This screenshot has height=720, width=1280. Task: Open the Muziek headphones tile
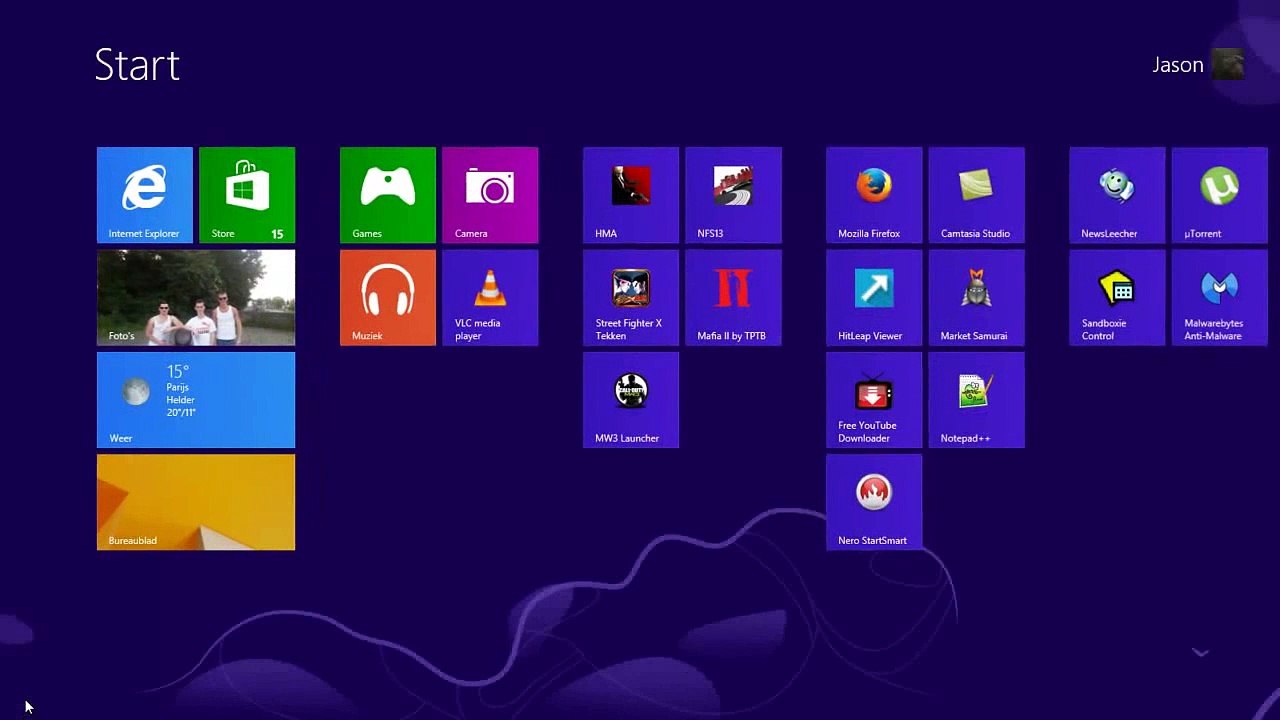coord(388,297)
